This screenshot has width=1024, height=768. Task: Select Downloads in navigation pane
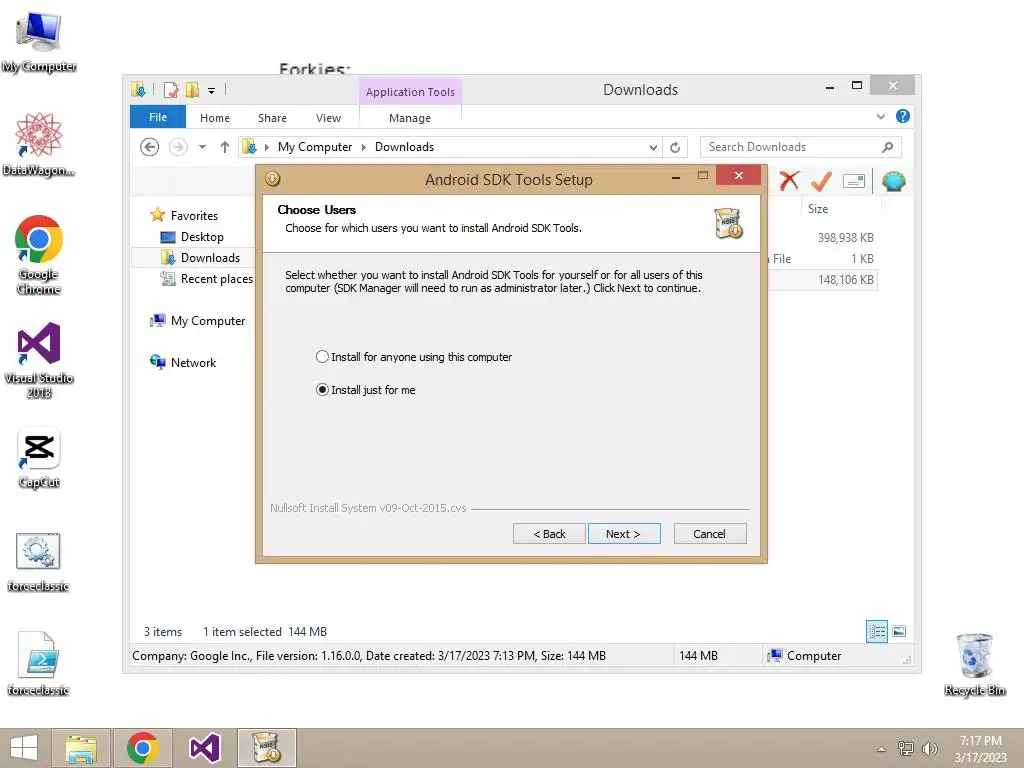coord(210,258)
